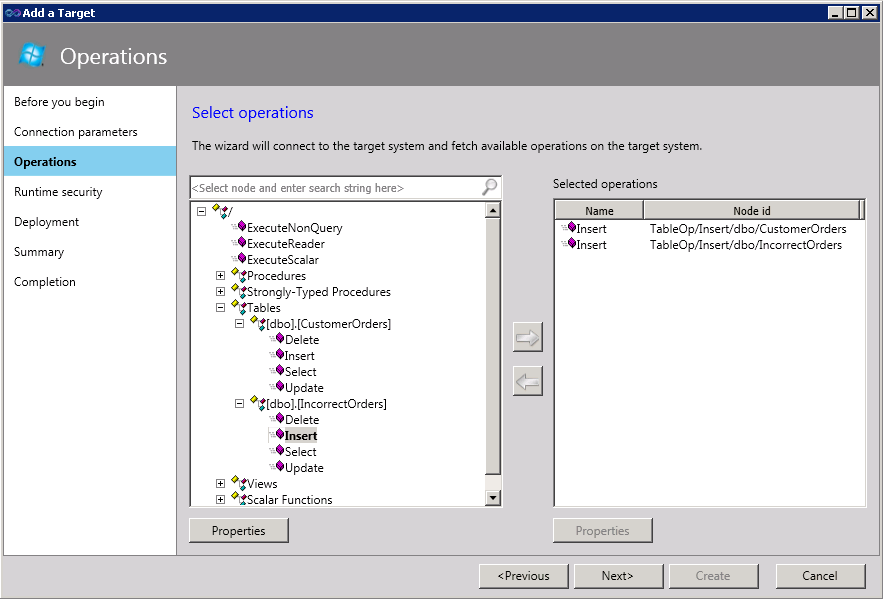The image size is (883, 599).
Task: Open the Runtime security step
Action: tap(58, 192)
